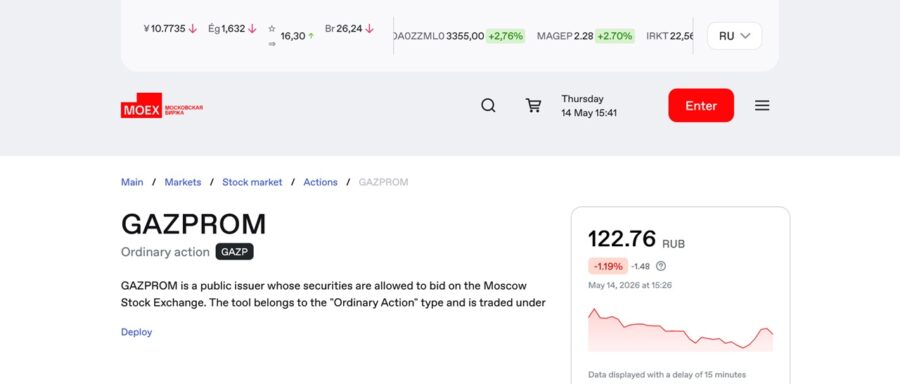Click the +2,76% badge in ticker
Viewport: 900px width, 384px height.
[505, 36]
